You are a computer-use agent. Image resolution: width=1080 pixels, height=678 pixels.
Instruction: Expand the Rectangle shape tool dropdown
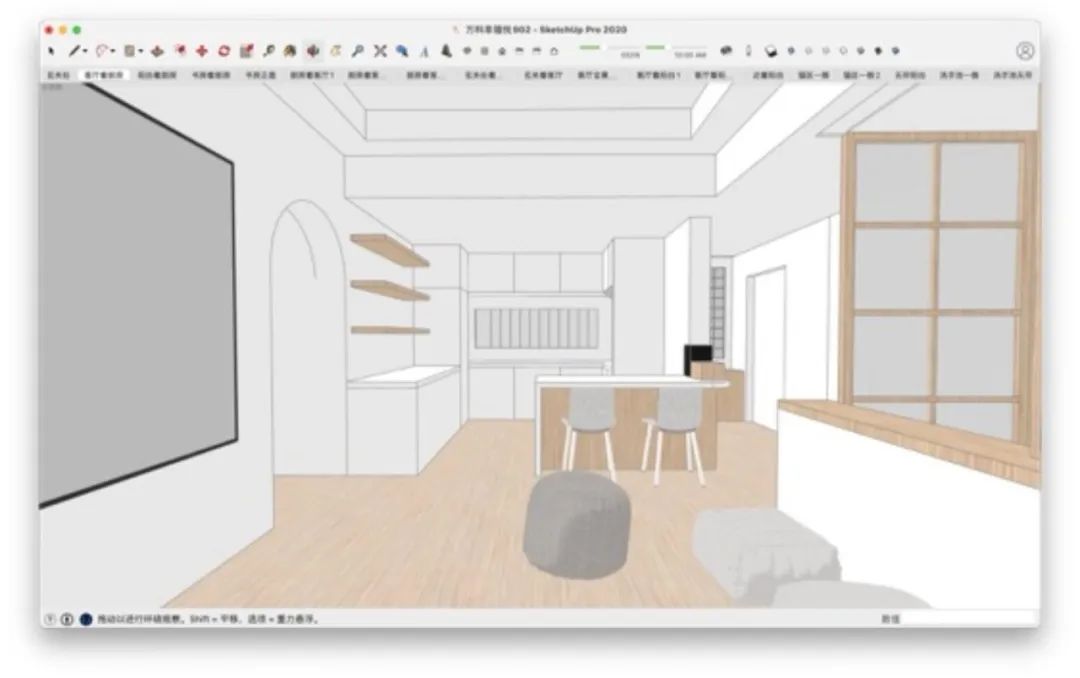[x=141, y=50]
